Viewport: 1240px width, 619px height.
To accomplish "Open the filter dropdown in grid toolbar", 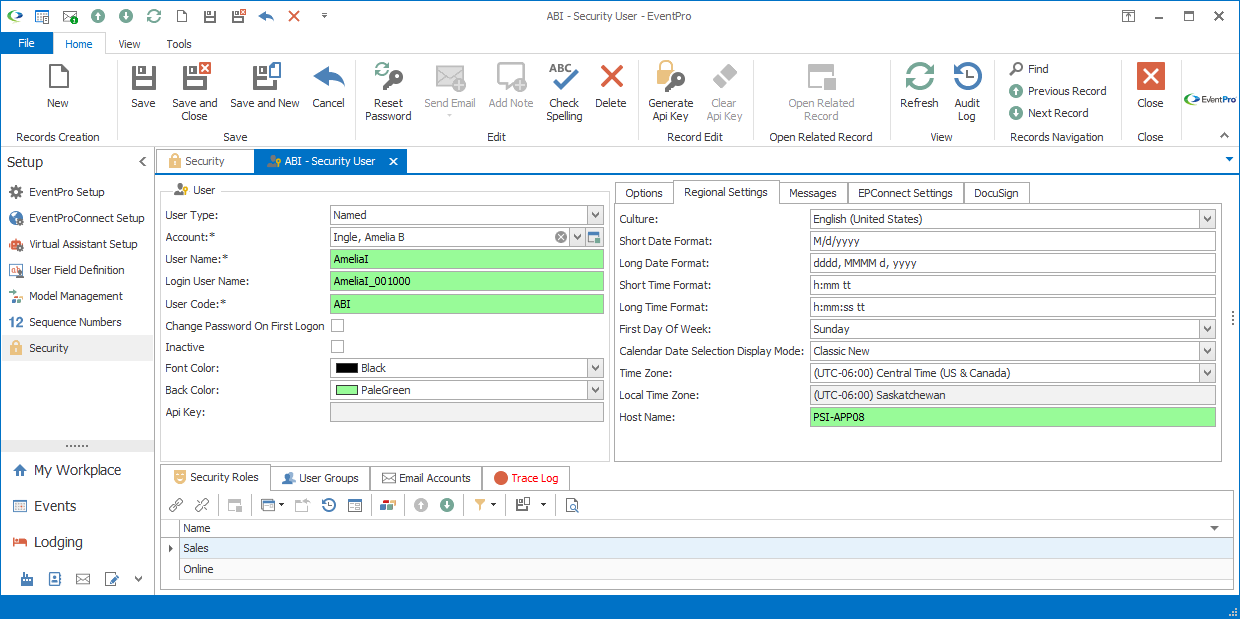I will coord(494,505).
